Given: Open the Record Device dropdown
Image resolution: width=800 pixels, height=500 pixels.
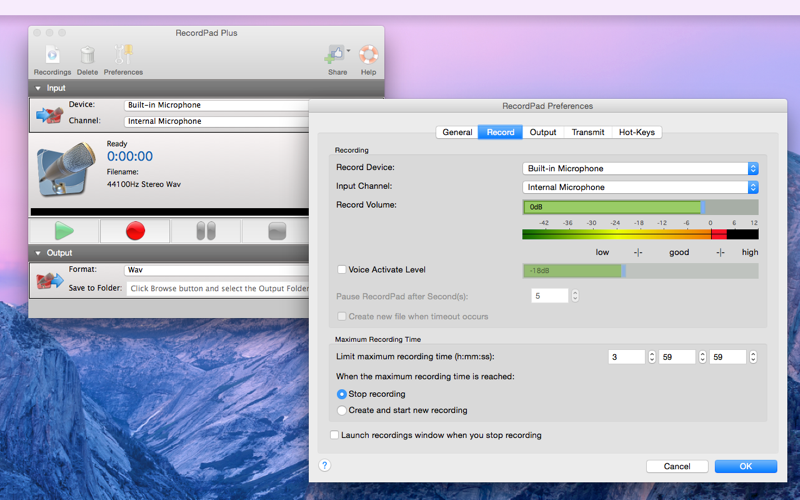Looking at the screenshot, I should 640,168.
